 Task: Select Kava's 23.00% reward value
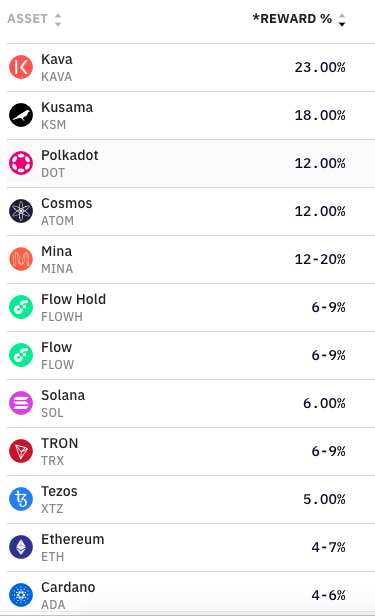click(x=320, y=68)
